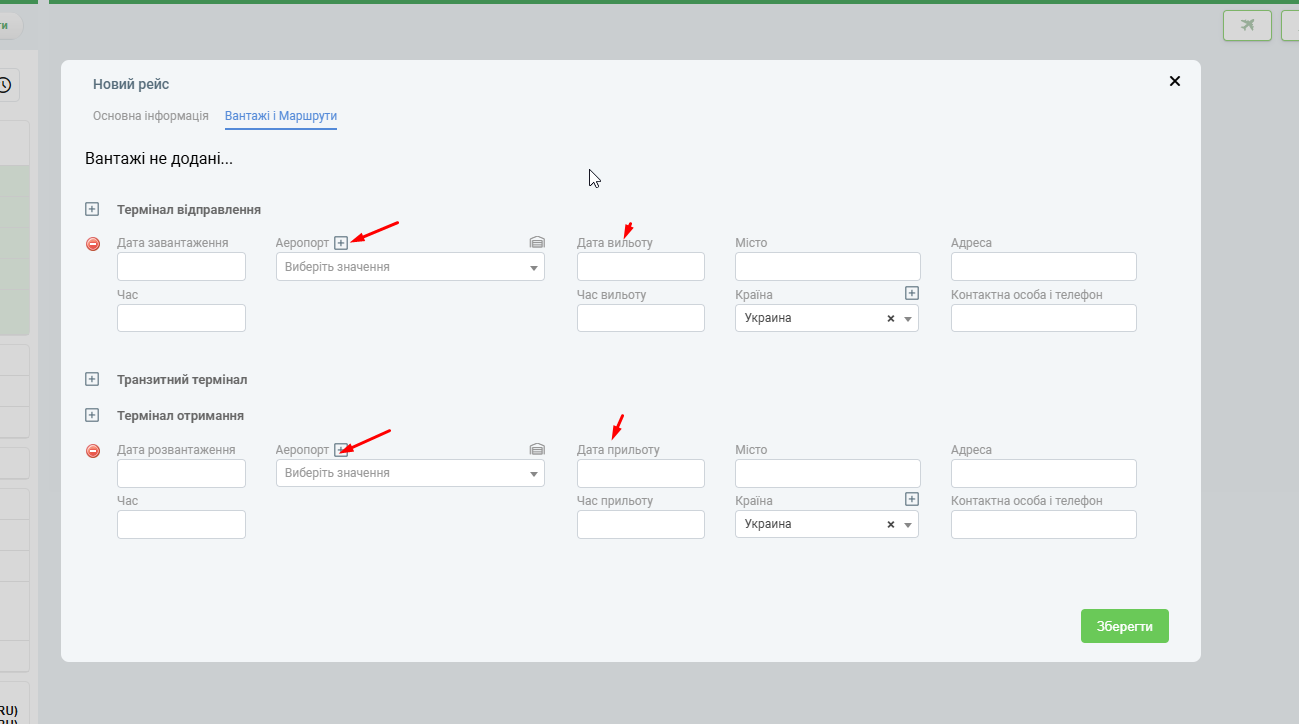Close the Новий рейс dialog
This screenshot has width=1299, height=724.
1175,81
